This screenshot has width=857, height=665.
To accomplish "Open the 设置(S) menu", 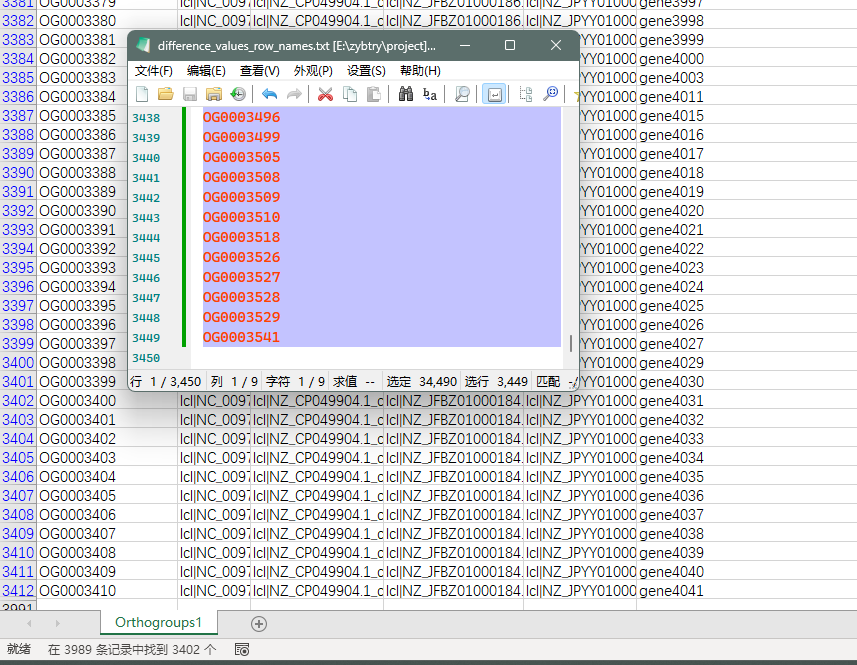I will (x=366, y=71).
